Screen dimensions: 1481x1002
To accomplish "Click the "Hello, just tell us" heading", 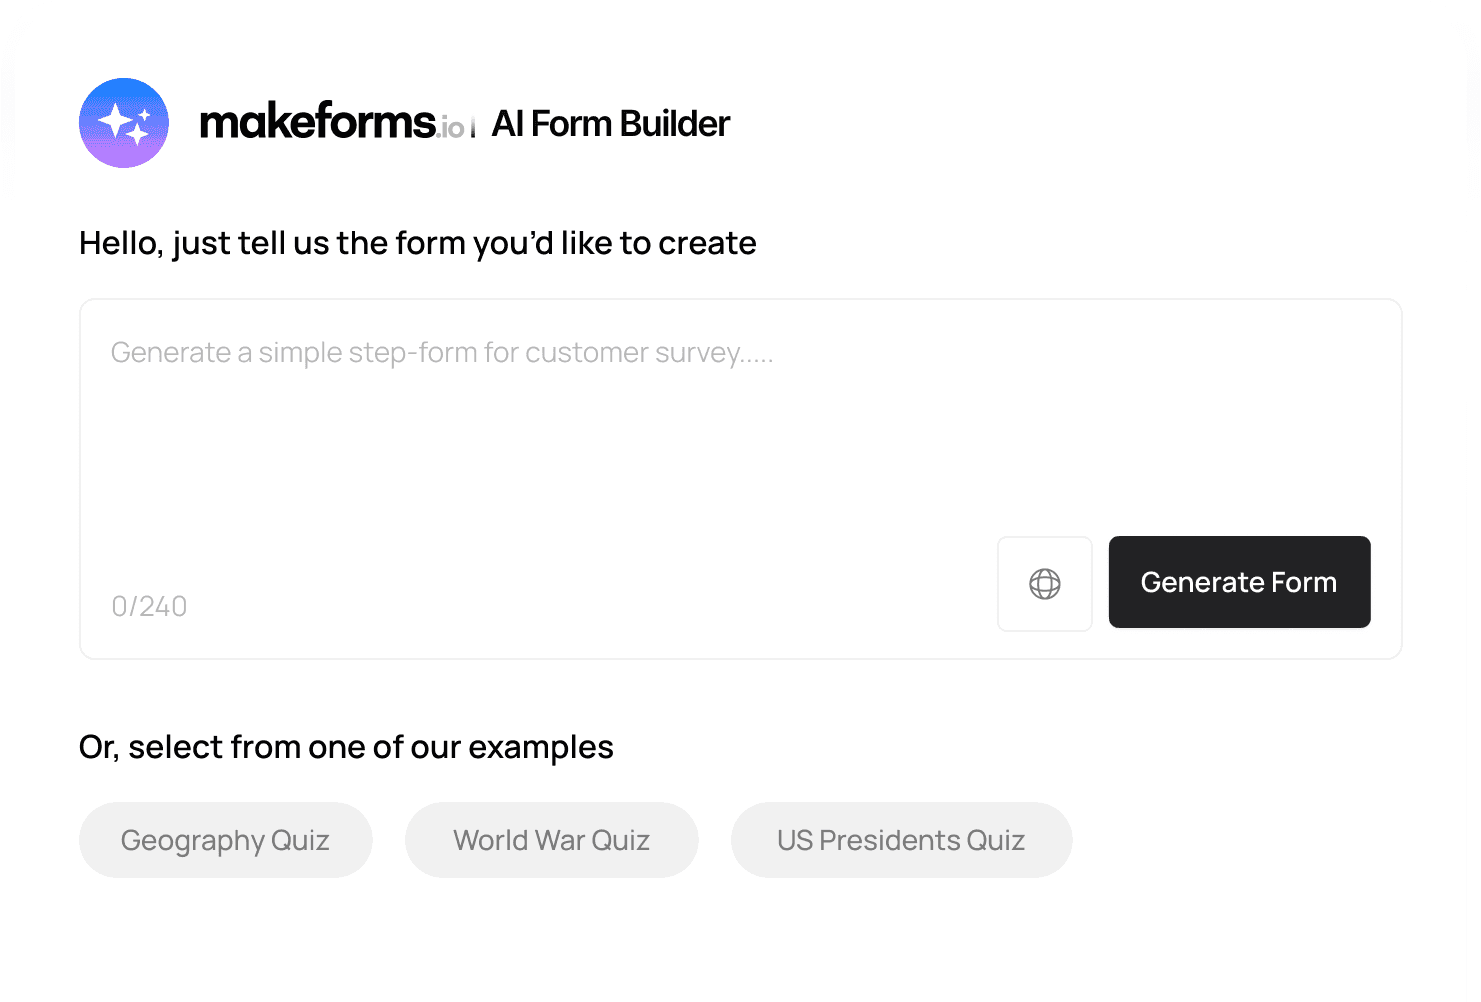I will point(417,243).
